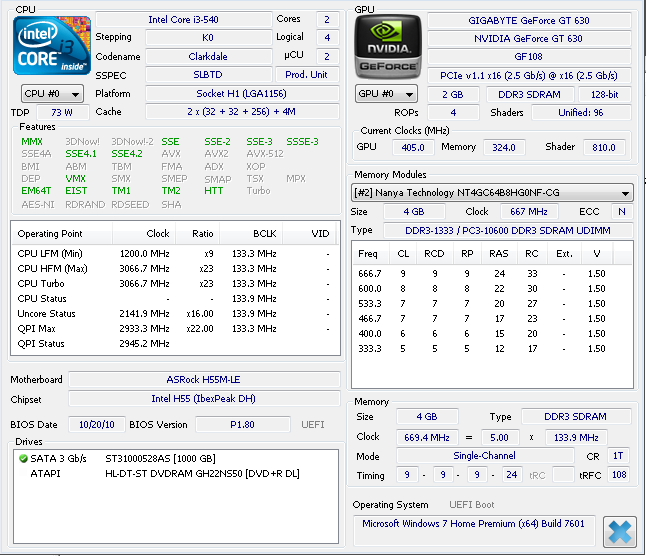The height and width of the screenshot is (556, 646).
Task: Click the BCLK column header
Action: pyautogui.click(x=251, y=234)
